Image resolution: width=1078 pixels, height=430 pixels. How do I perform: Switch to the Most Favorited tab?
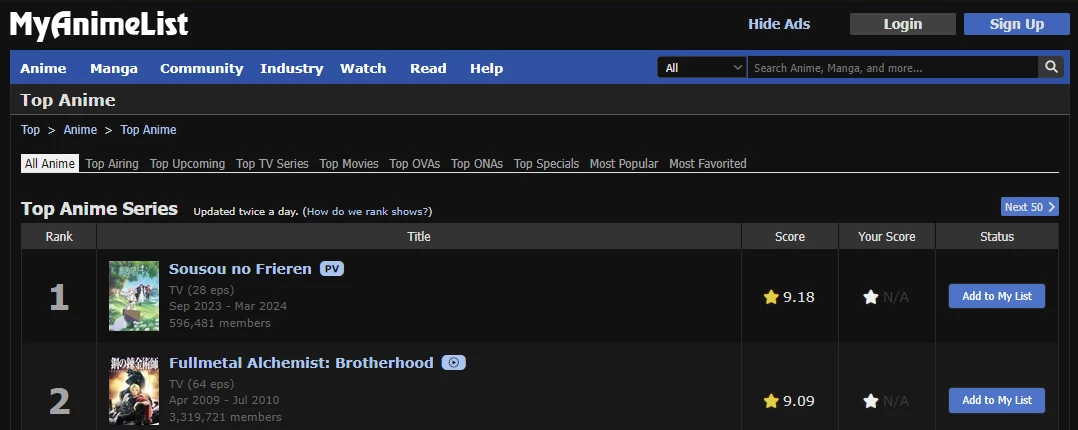[708, 164]
